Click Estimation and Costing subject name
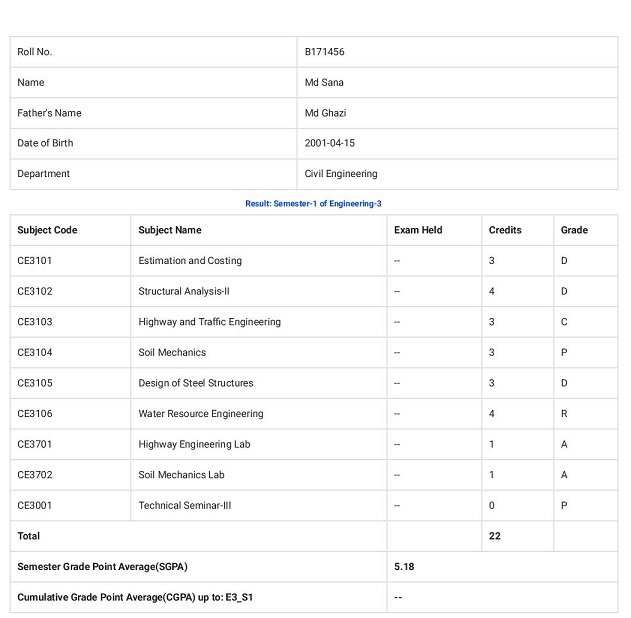This screenshot has height=618, width=631. 190,261
